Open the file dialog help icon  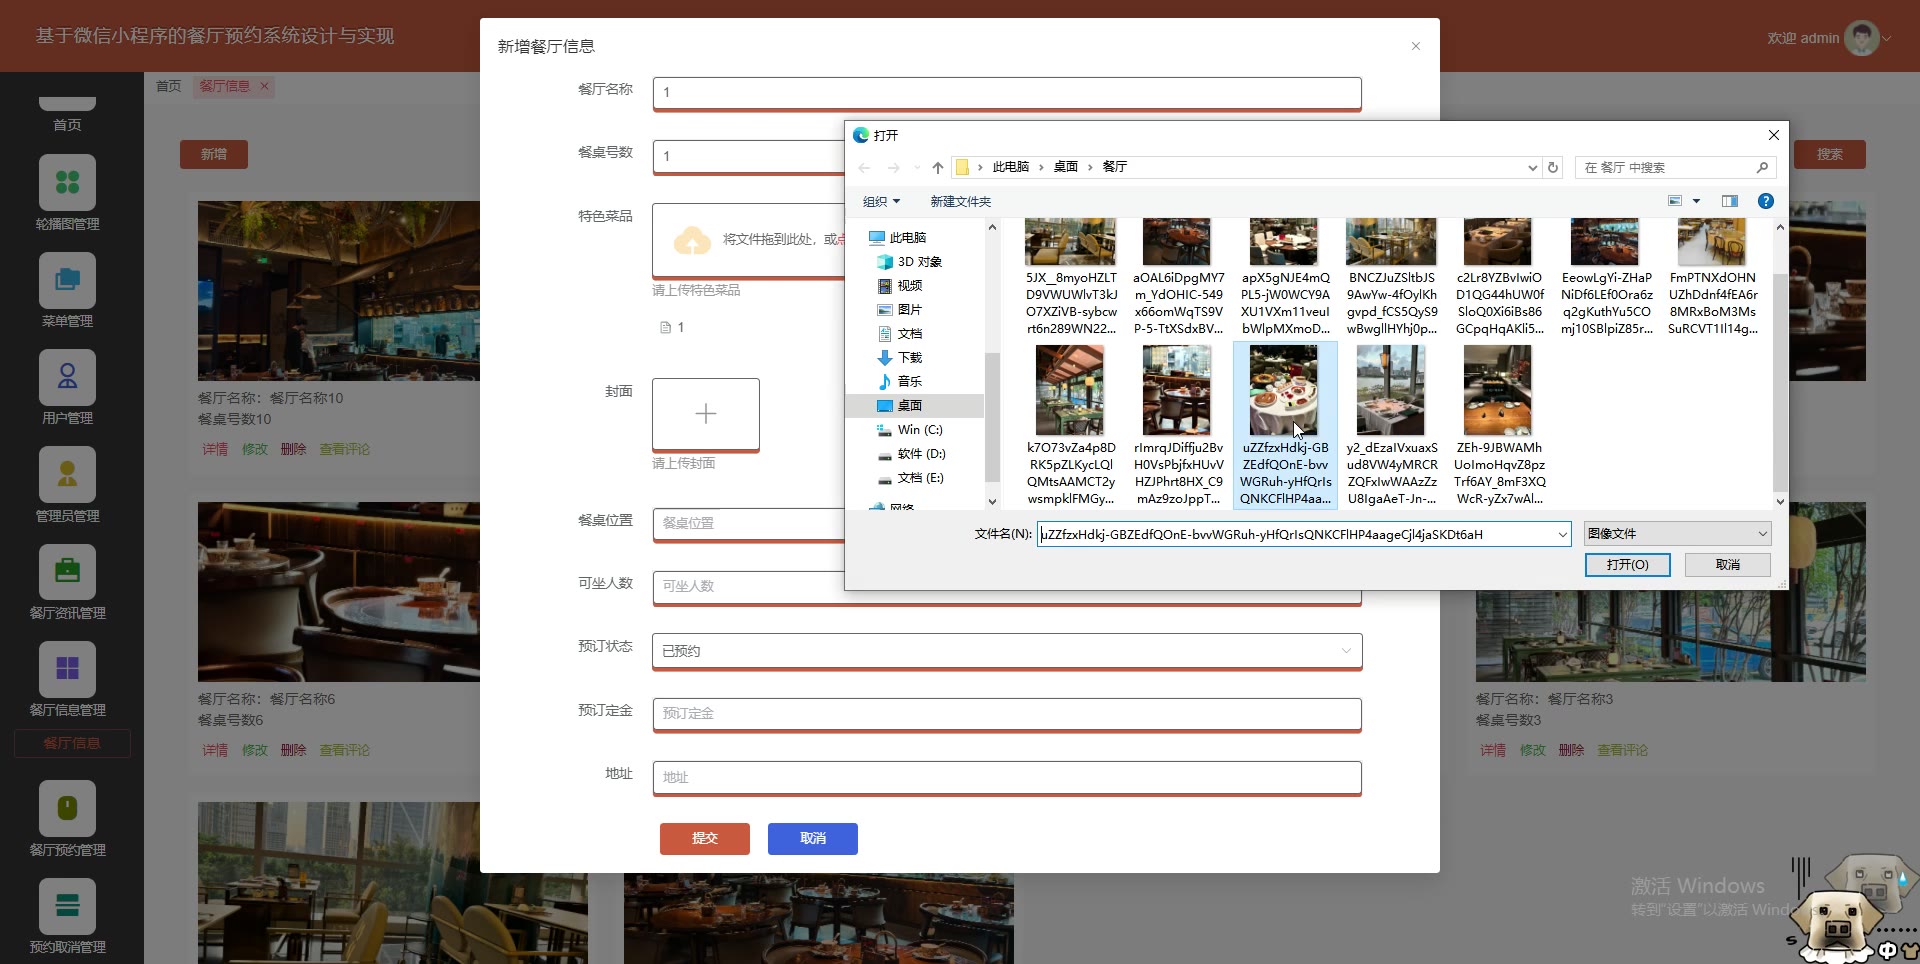coord(1766,201)
